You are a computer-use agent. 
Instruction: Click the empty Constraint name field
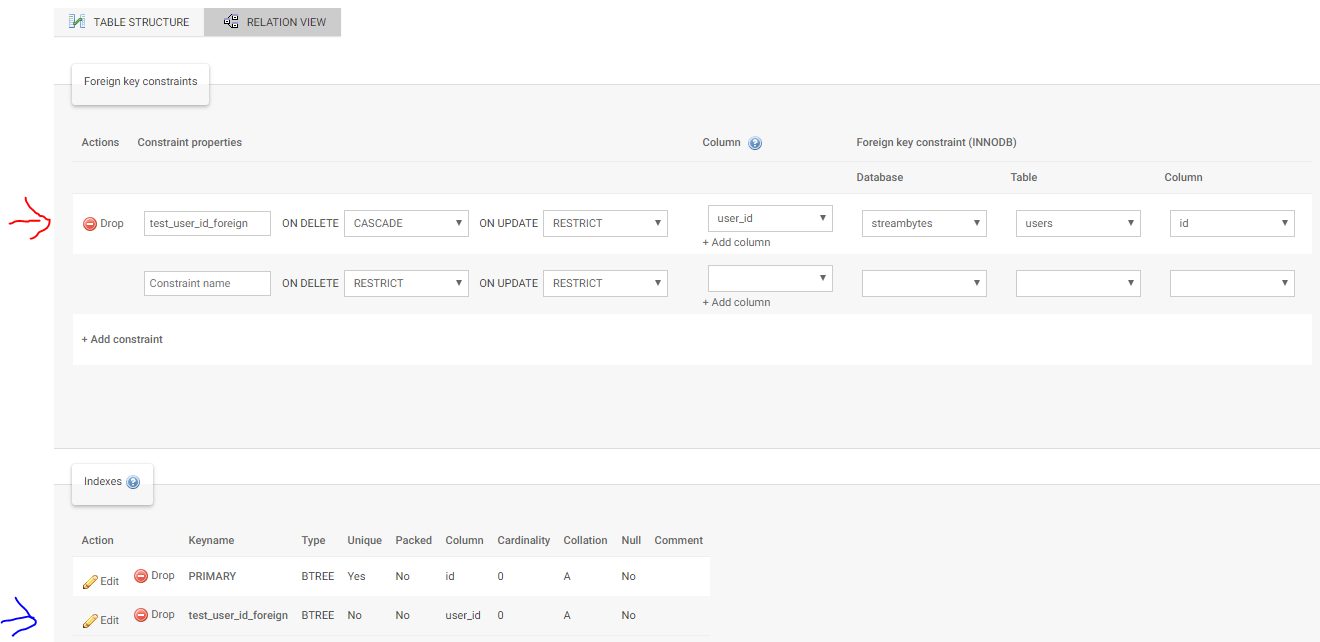point(207,283)
